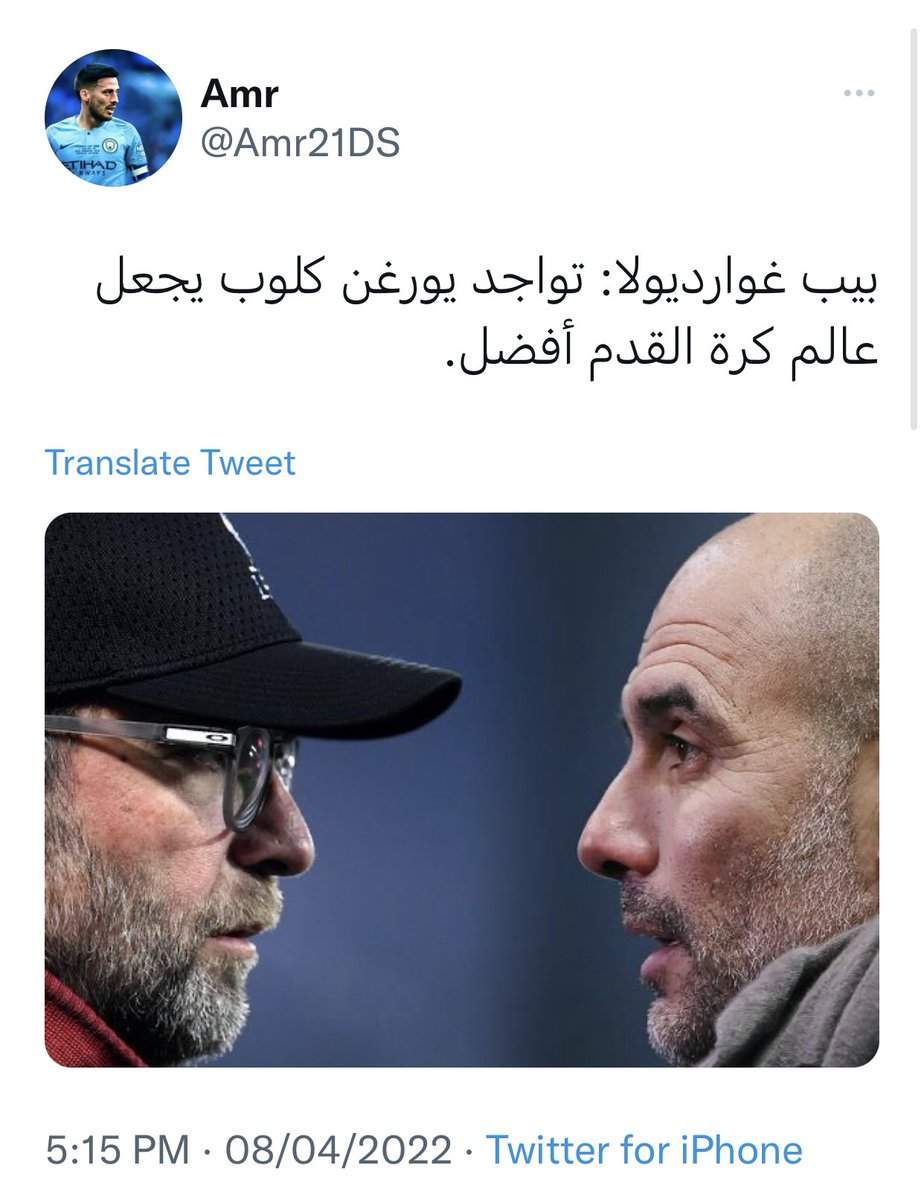Click the display name Amr
924x1200 pixels.
tap(239, 94)
